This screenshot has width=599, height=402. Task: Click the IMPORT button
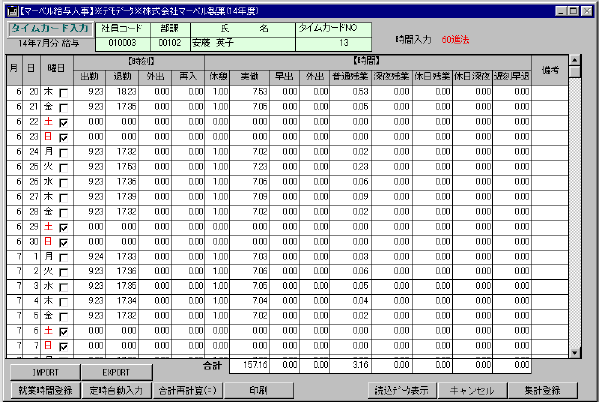pyautogui.click(x=45, y=372)
